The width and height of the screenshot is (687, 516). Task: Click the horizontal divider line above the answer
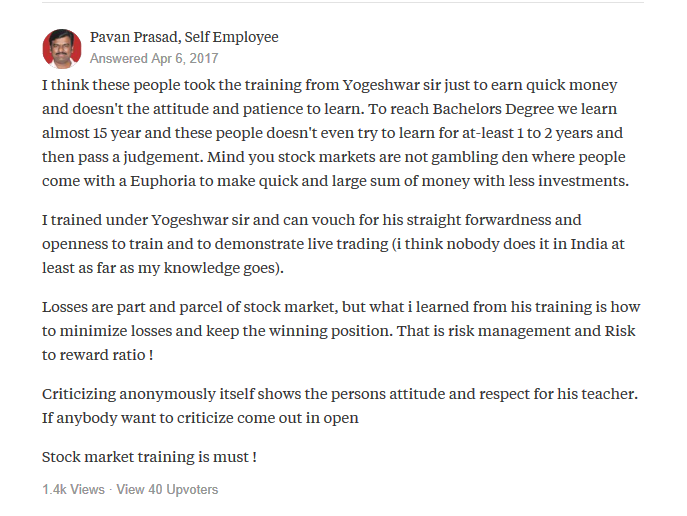click(343, 2)
